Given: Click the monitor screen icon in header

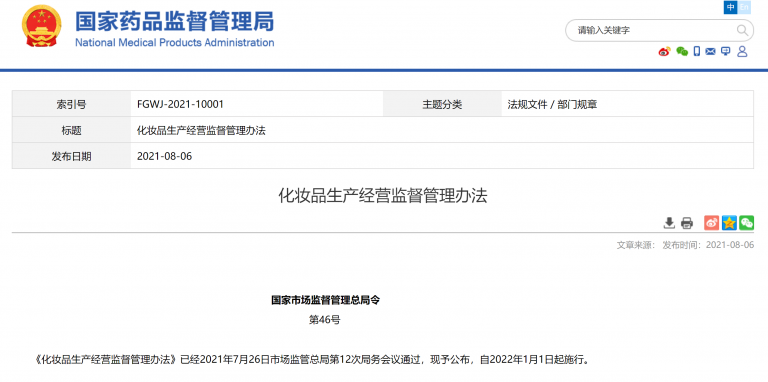Looking at the screenshot, I should click(x=726, y=51).
